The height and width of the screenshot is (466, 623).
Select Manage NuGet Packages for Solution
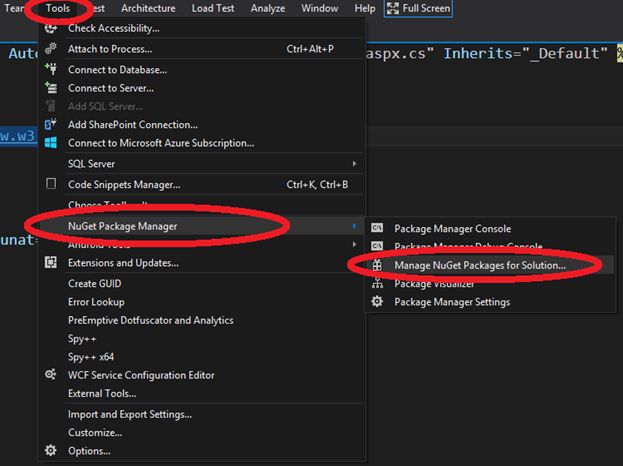point(479,265)
